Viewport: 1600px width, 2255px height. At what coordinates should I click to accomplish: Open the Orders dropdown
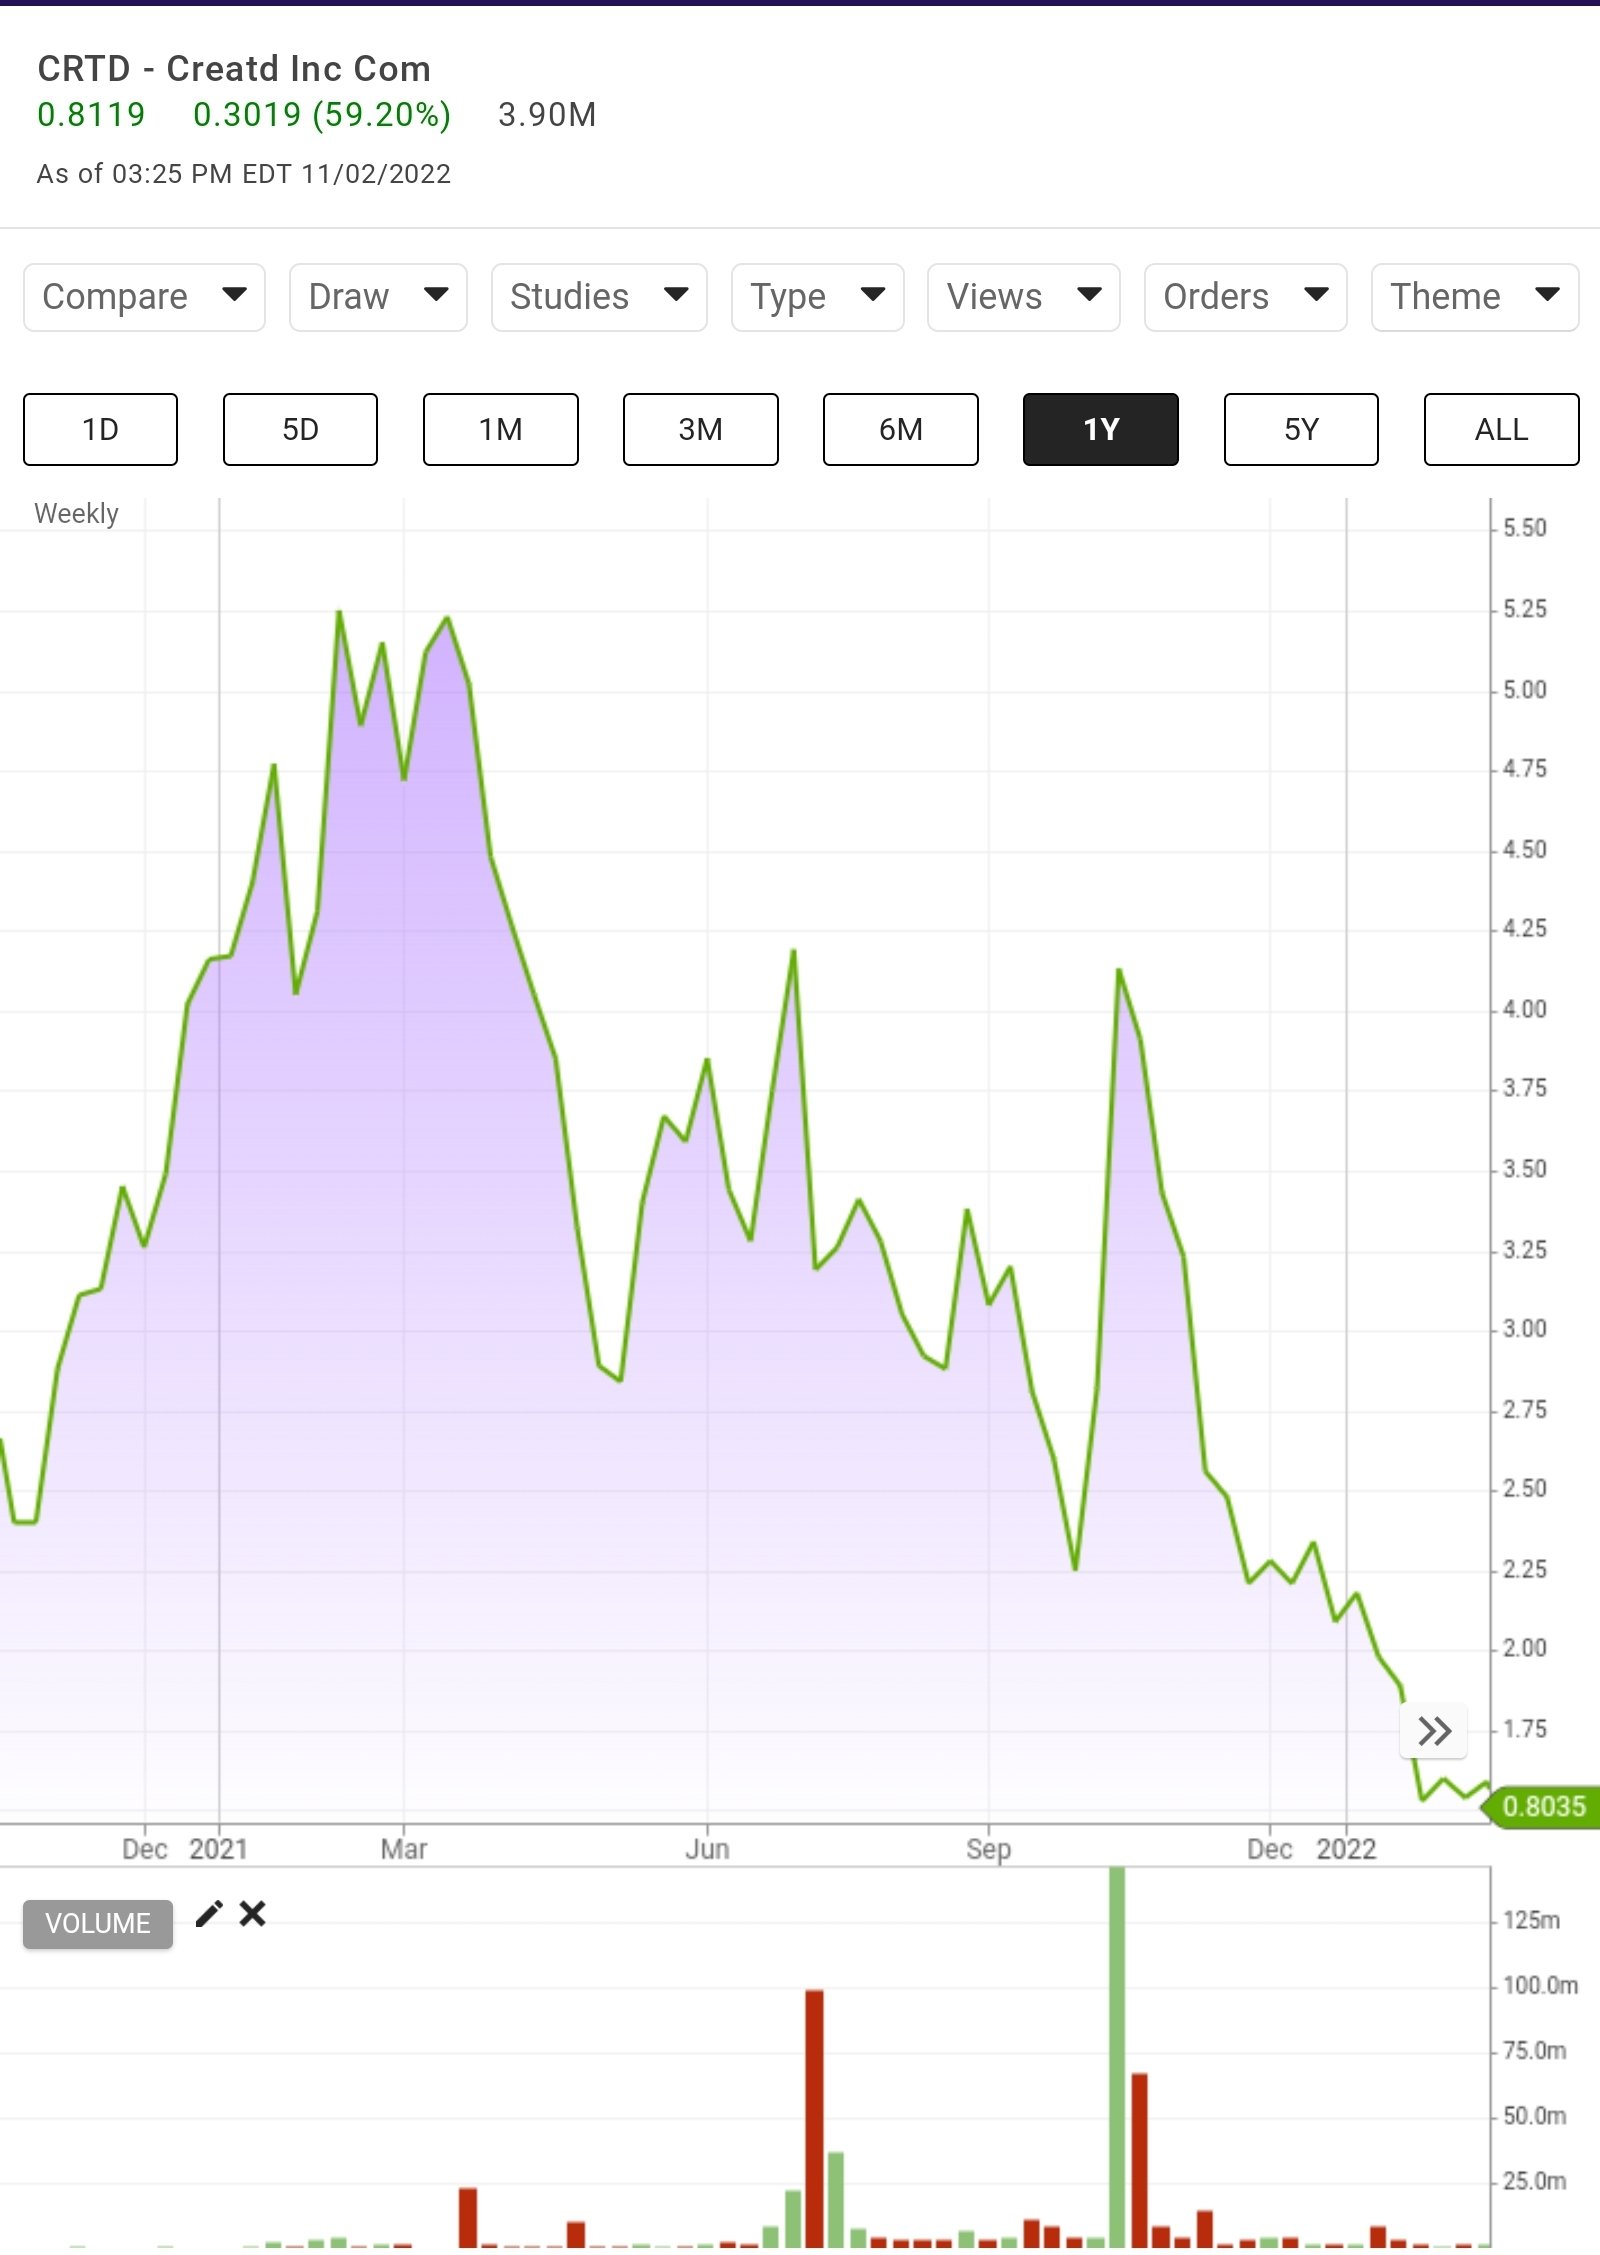pos(1245,297)
